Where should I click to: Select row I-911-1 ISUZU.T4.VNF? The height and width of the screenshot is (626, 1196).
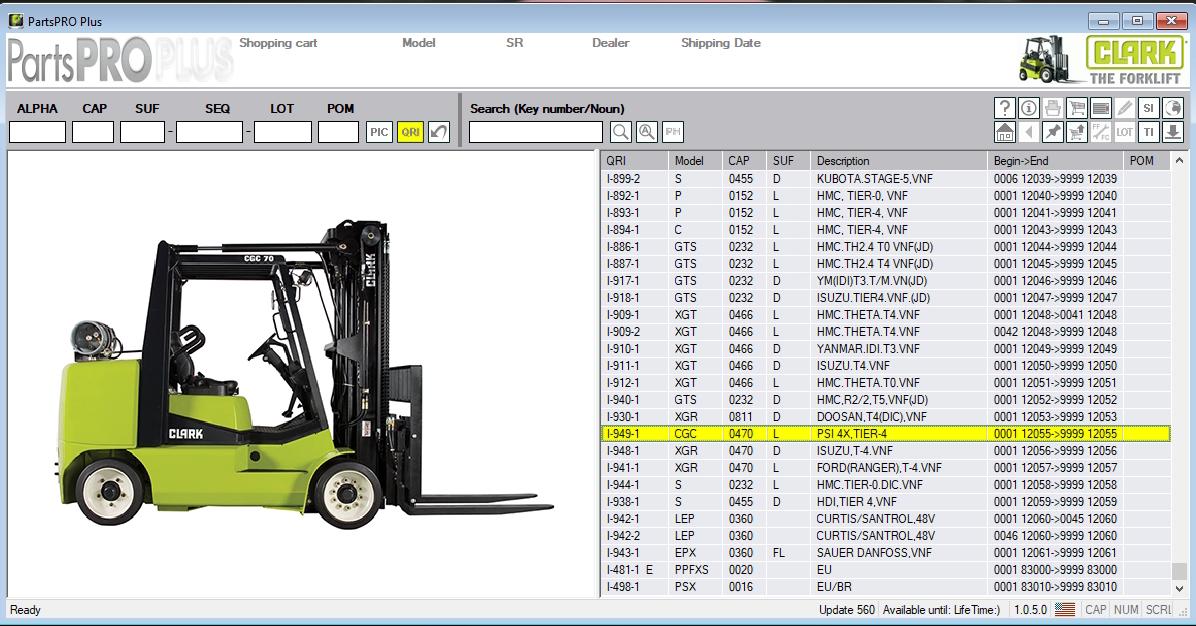coord(886,366)
